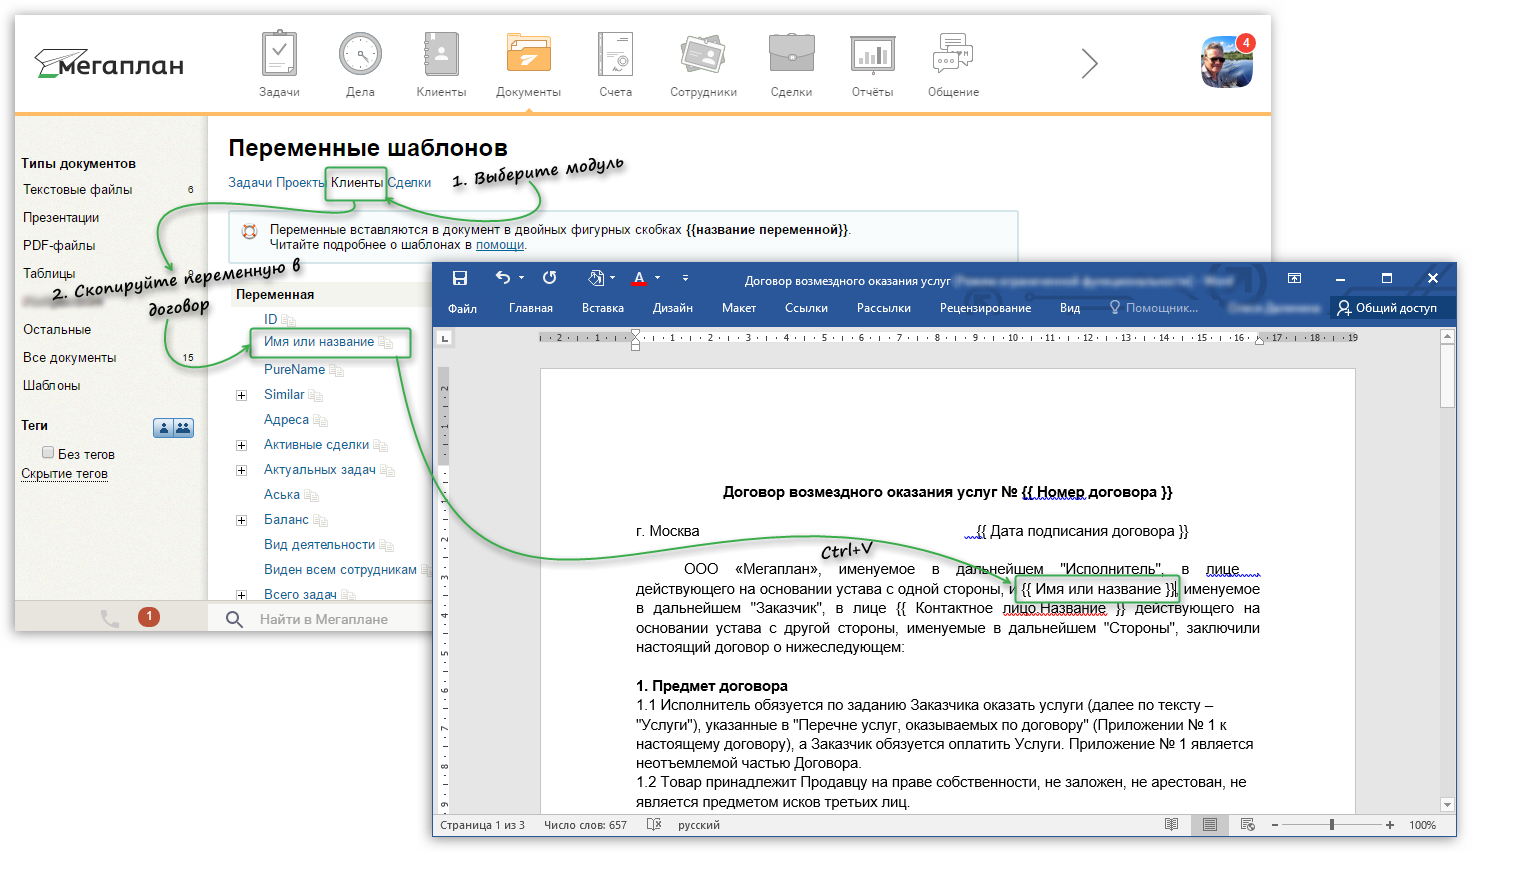This screenshot has width=1516, height=885.
Task: Open the Счета invoice icon
Action: click(615, 54)
